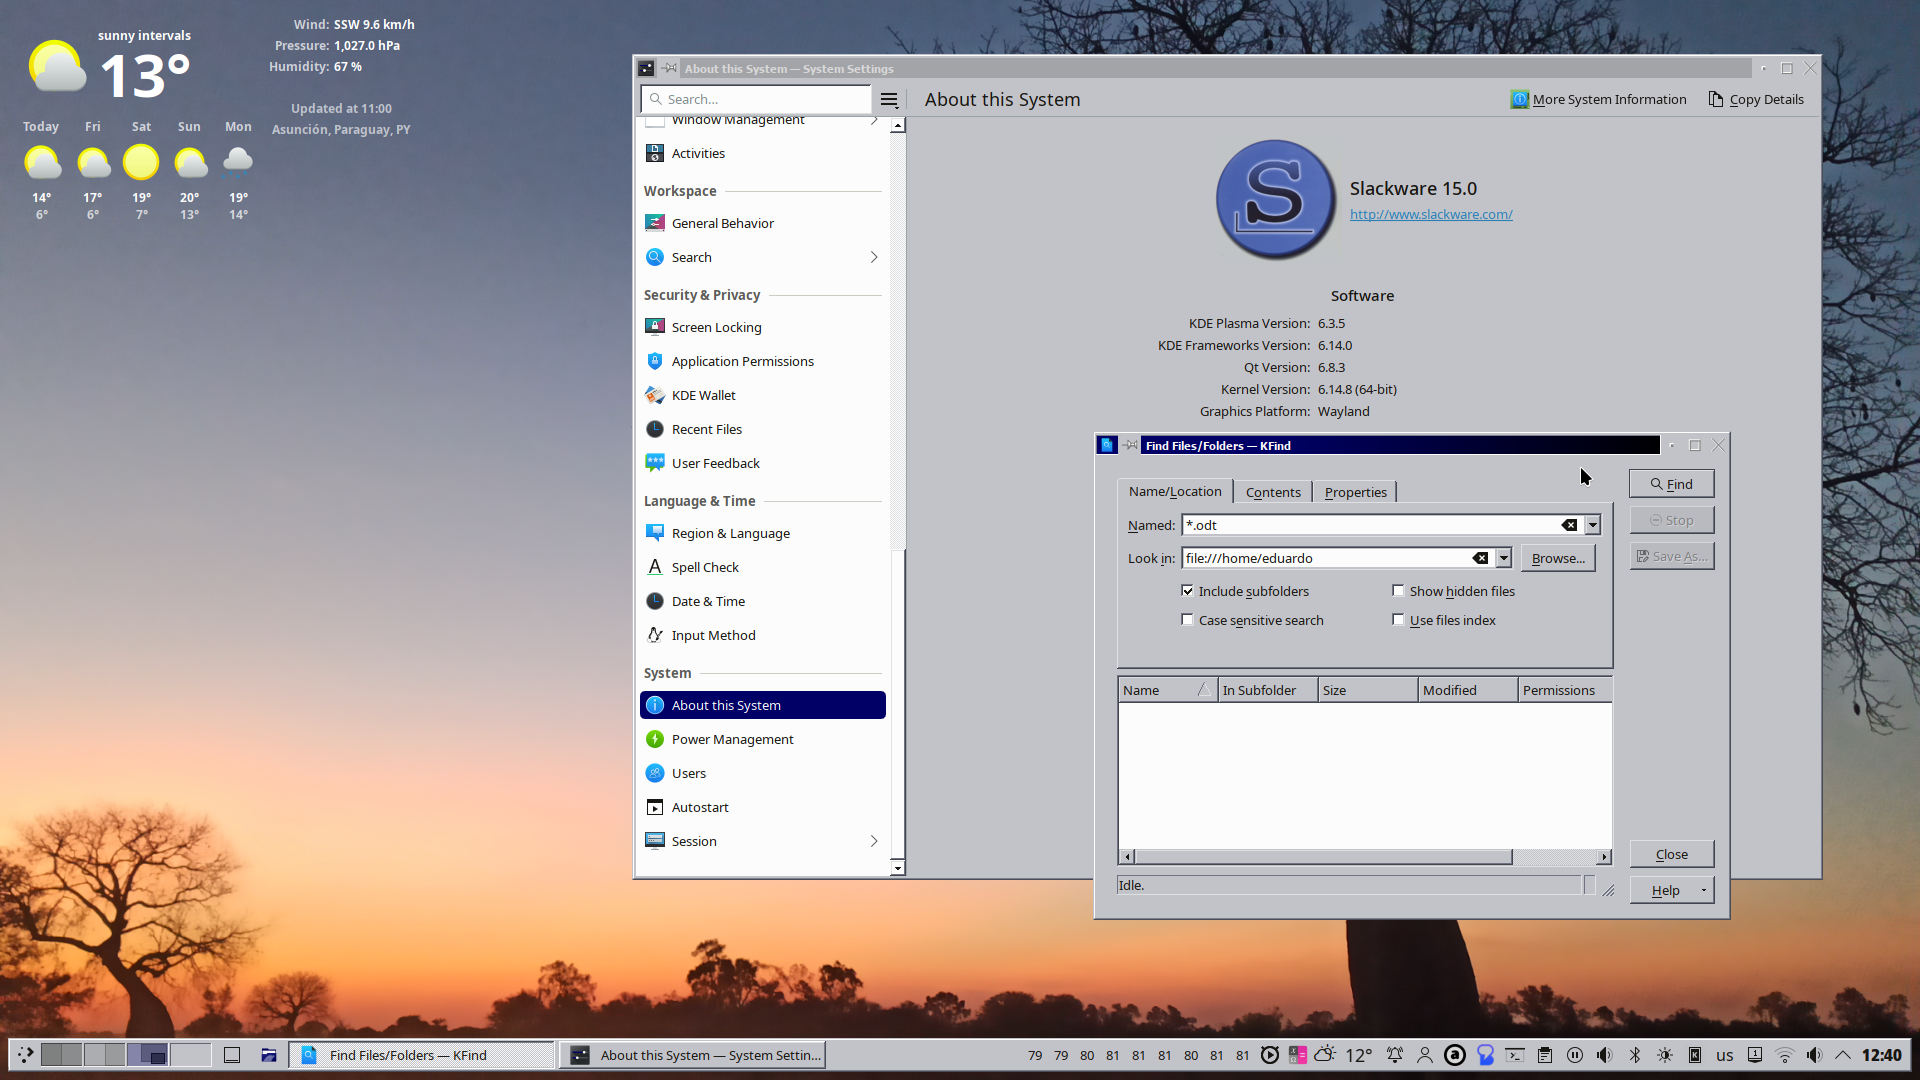
Task: Open the slackware.com link
Action: pyautogui.click(x=1431, y=214)
